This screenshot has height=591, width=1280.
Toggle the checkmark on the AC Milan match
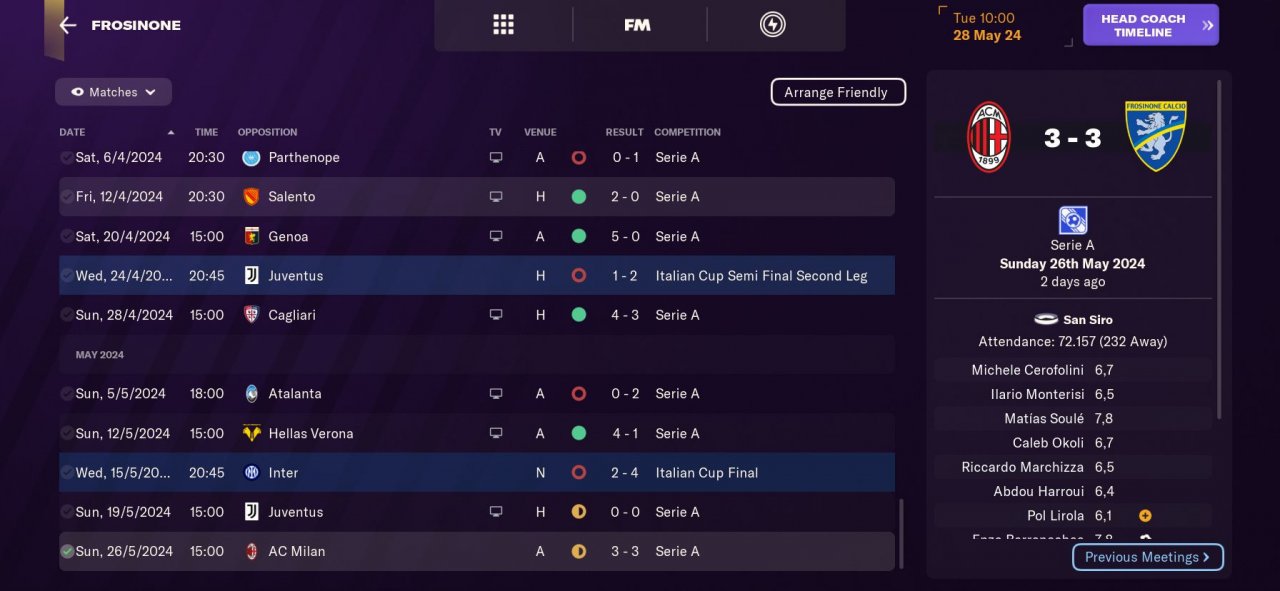tap(67, 551)
